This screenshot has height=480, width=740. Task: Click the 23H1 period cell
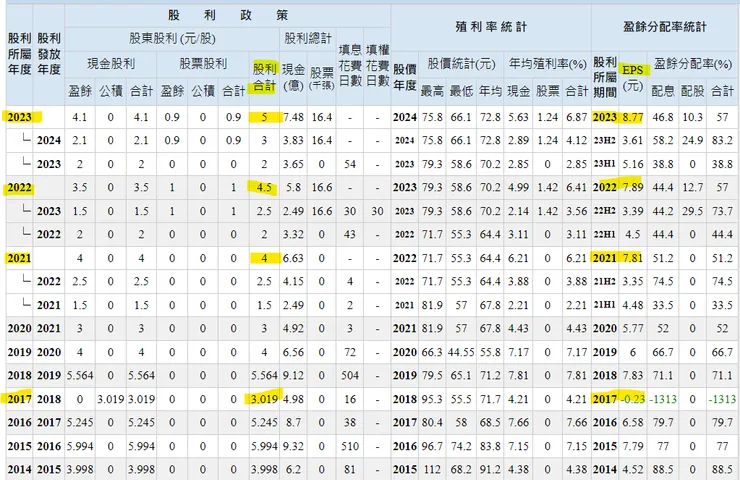point(605,164)
